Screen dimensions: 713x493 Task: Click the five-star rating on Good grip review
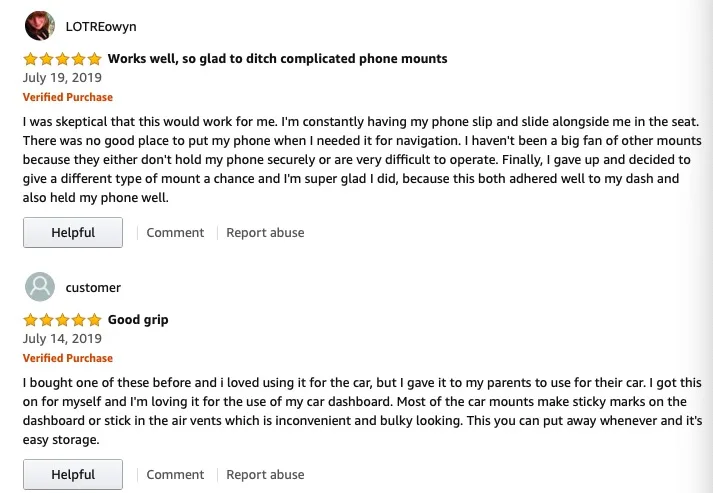62,320
